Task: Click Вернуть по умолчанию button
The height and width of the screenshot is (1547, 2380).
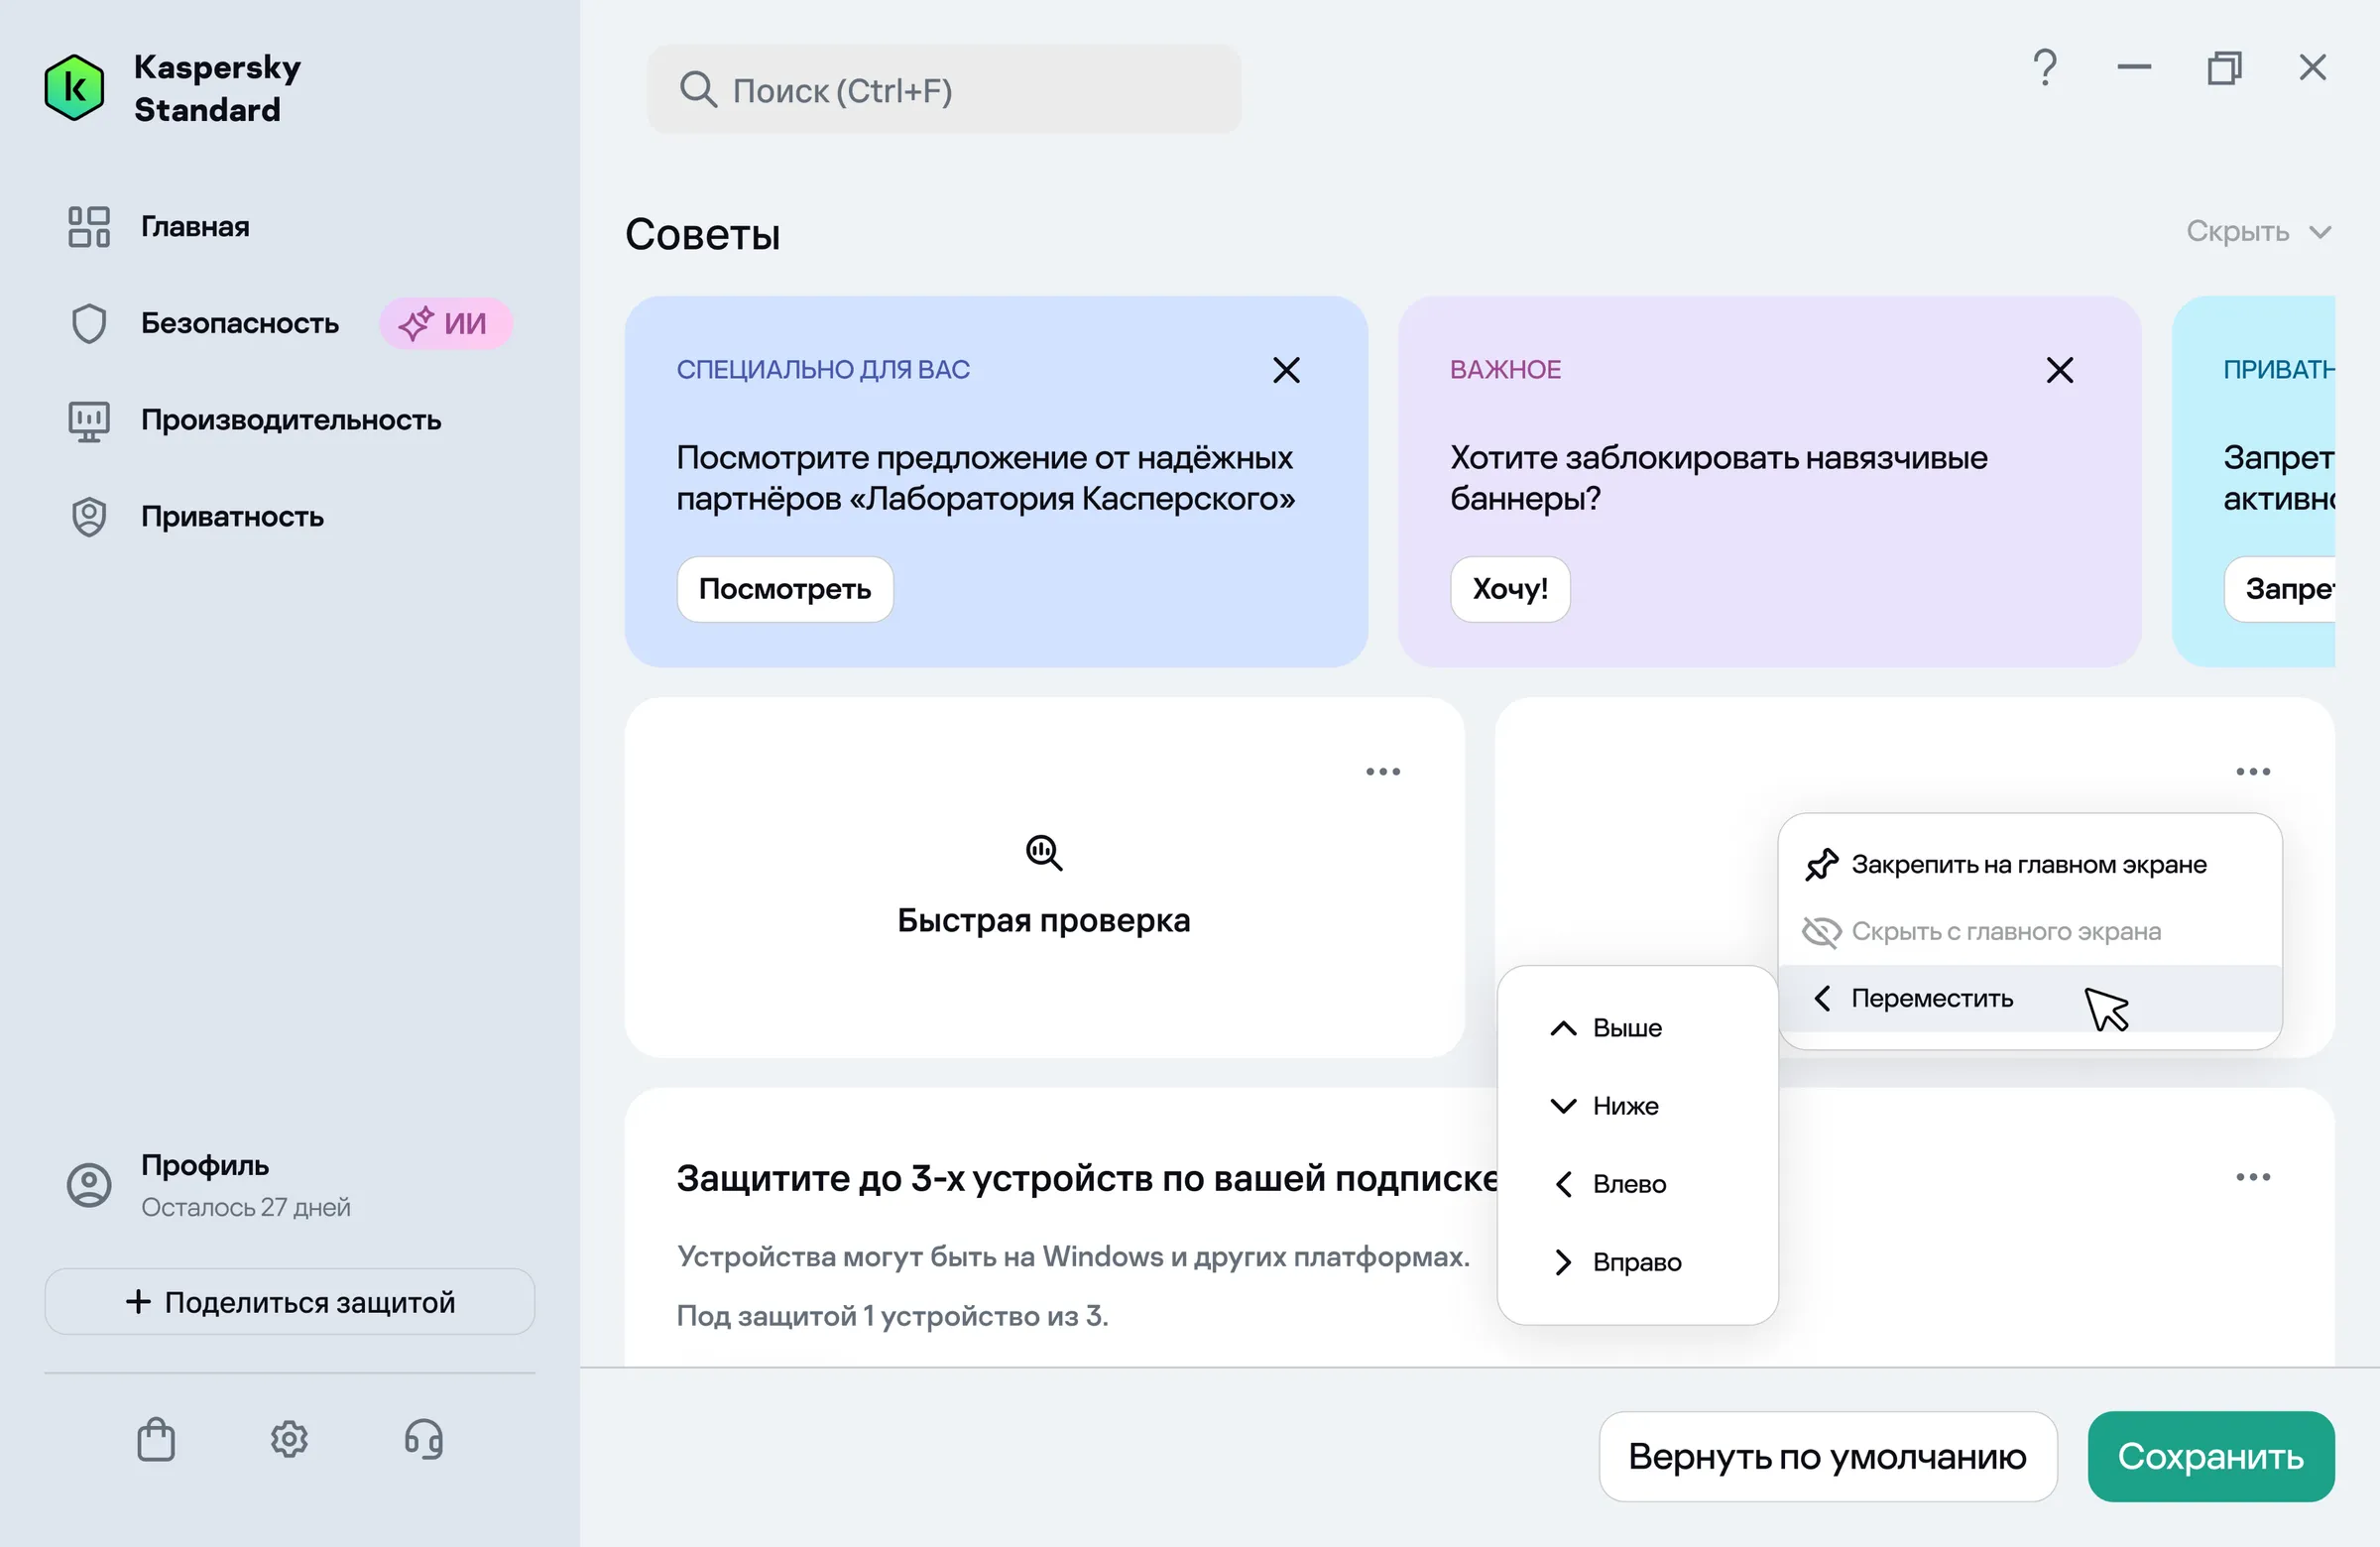Action: [1827, 1457]
